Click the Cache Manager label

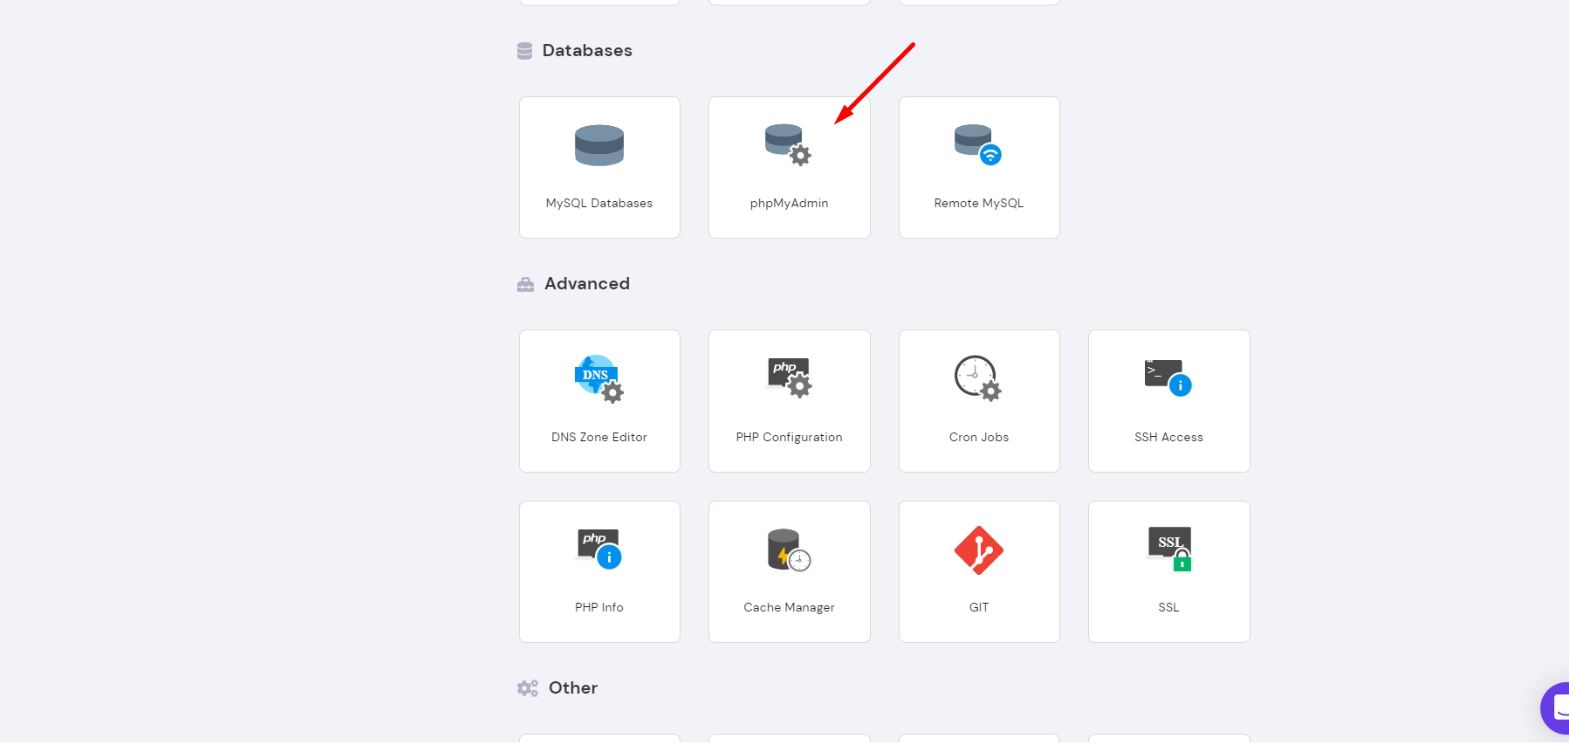coord(789,607)
